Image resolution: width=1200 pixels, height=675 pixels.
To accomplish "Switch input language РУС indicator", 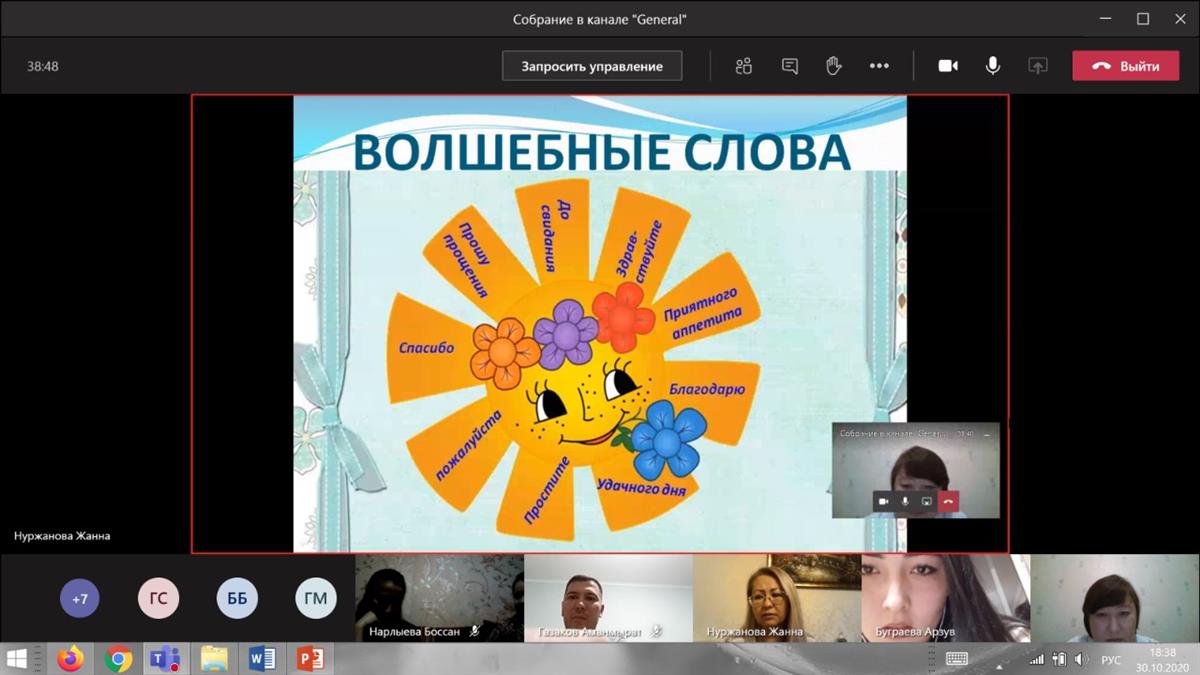I will pos(1111,660).
